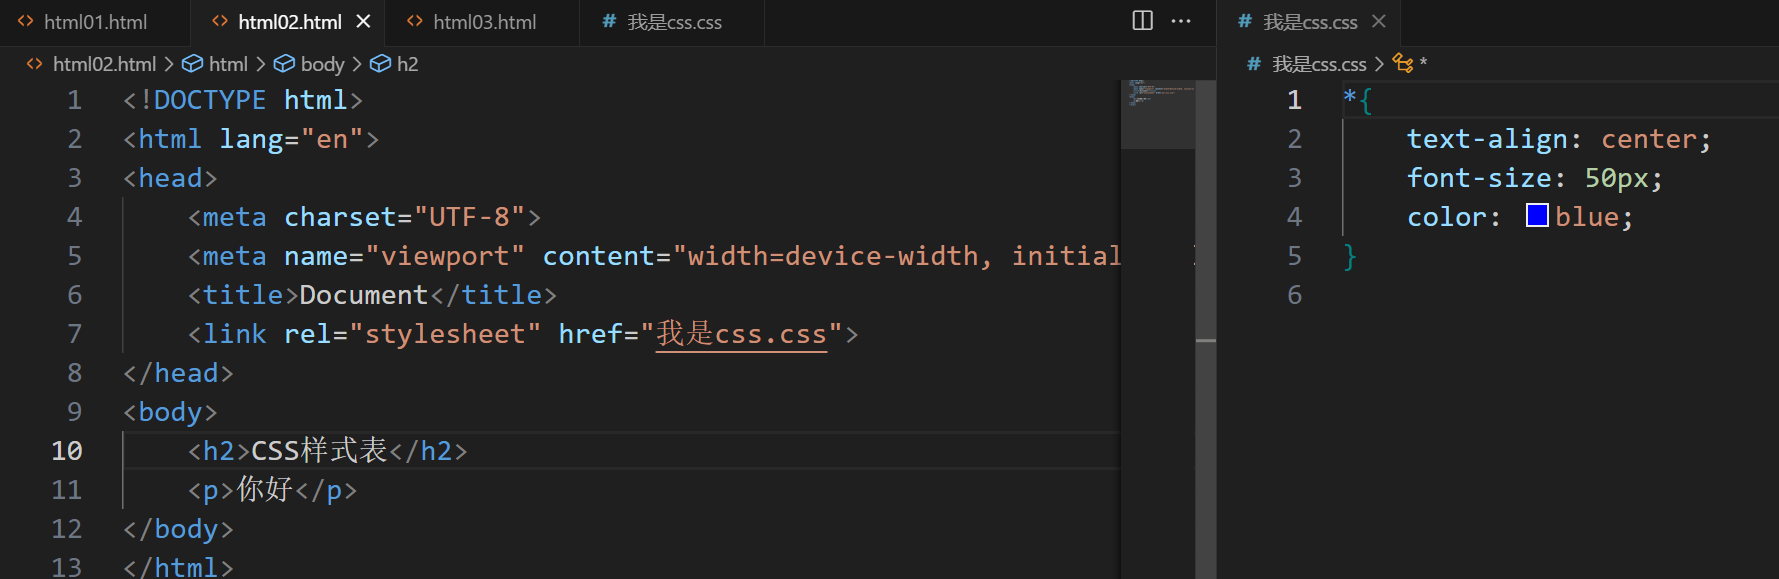Click line number 1 in the CSS editor
Screen dimensions: 1779x579
(x=1294, y=100)
